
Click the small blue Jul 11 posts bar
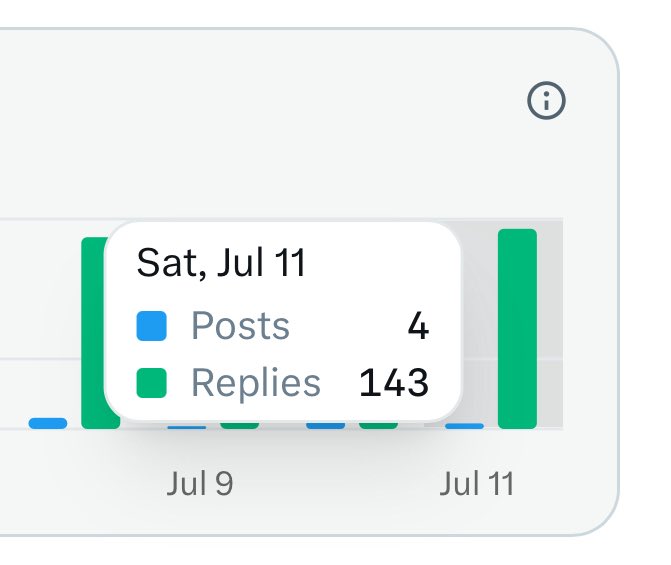[x=464, y=426]
